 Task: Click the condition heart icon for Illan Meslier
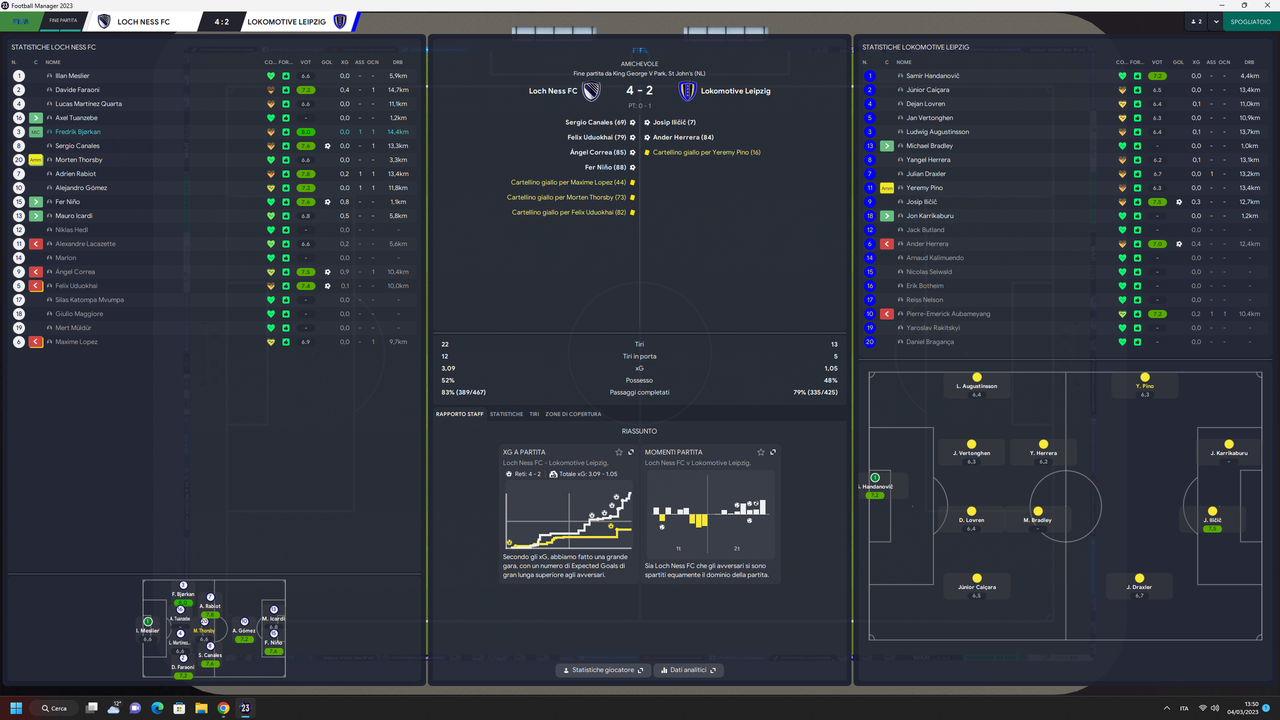click(270, 76)
